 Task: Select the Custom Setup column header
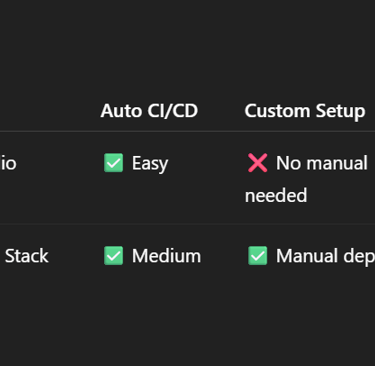point(305,111)
